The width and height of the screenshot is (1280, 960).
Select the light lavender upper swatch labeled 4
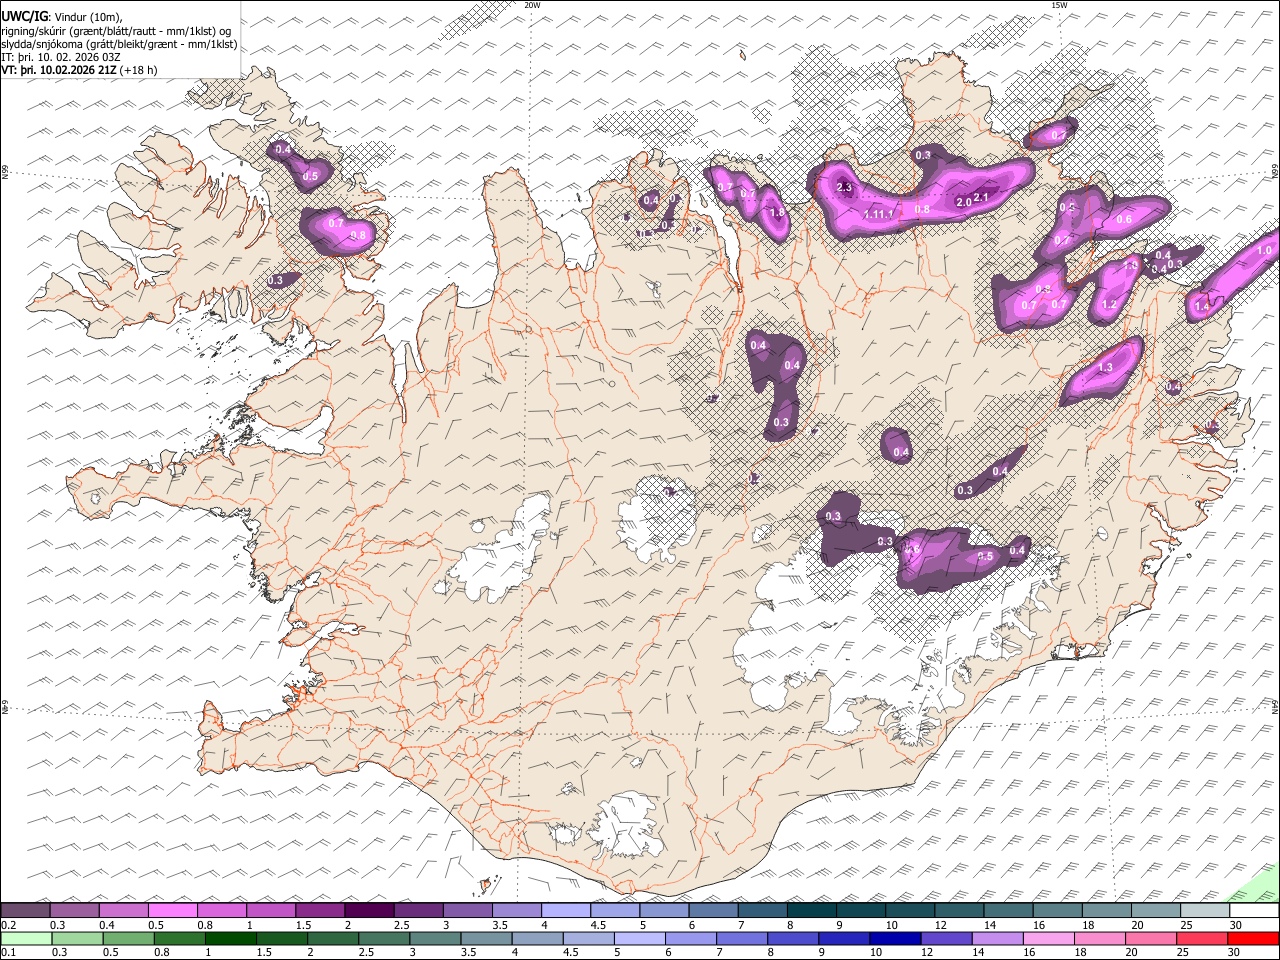566,910
